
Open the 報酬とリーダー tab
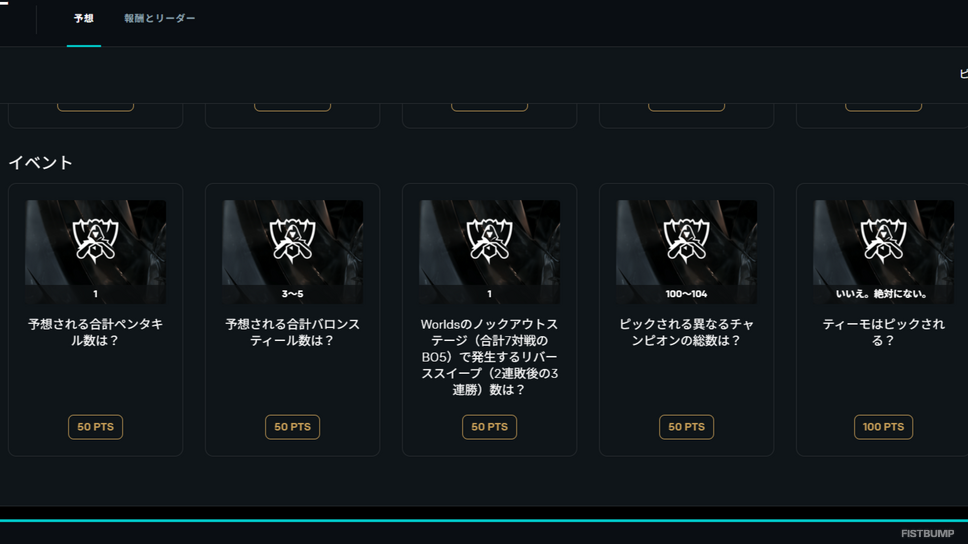pos(159,19)
